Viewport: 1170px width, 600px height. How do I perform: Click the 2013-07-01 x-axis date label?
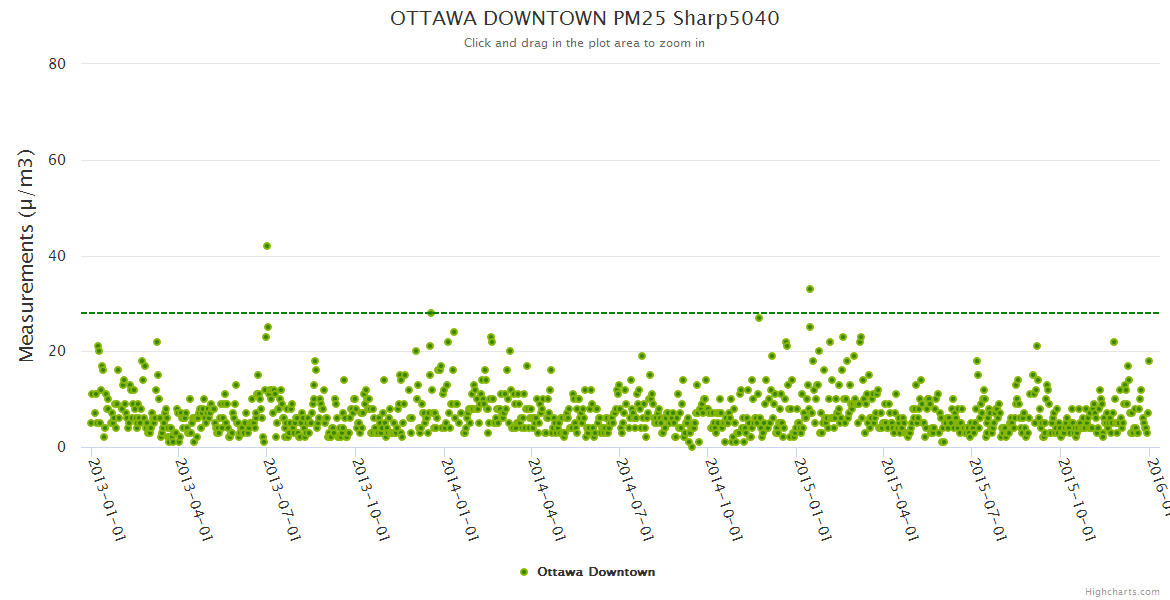(x=282, y=485)
